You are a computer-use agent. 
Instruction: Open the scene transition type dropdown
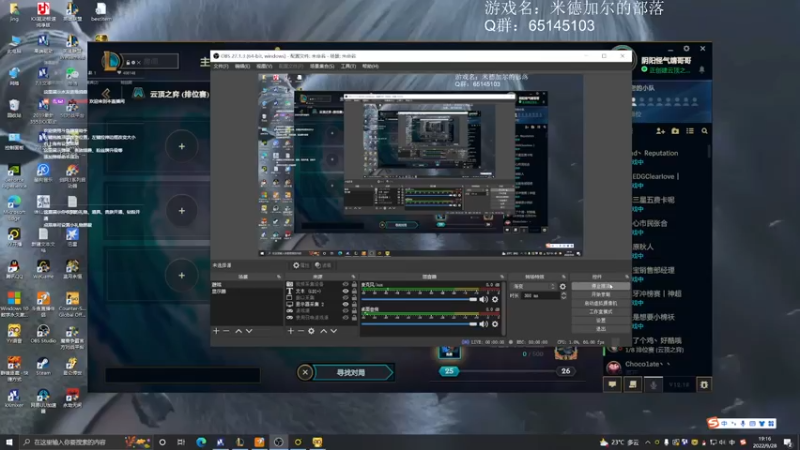point(534,287)
